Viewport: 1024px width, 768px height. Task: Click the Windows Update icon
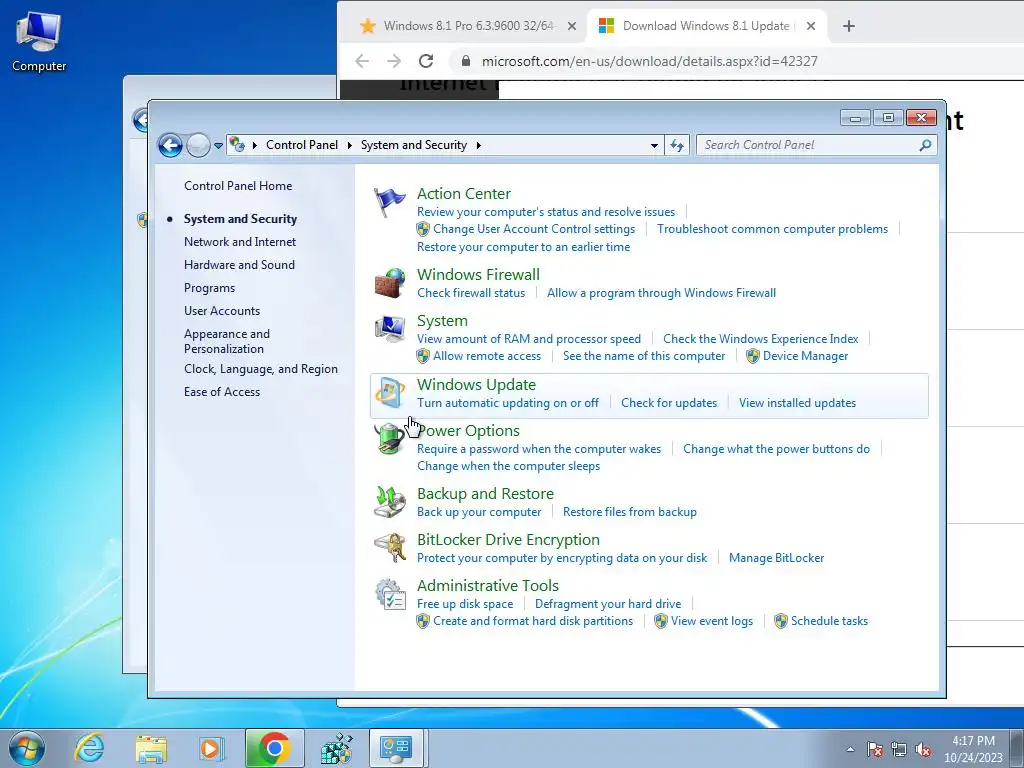(x=390, y=393)
